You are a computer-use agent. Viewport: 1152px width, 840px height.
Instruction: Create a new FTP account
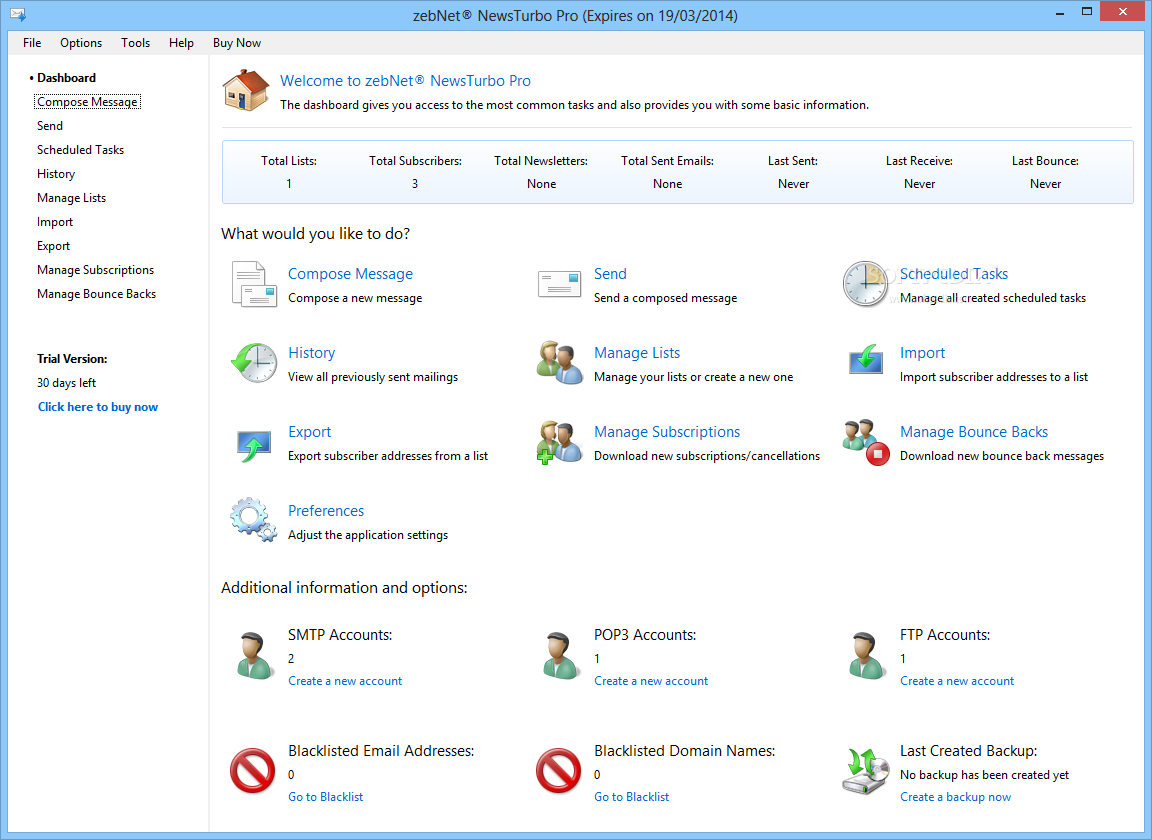pyautogui.click(x=957, y=681)
